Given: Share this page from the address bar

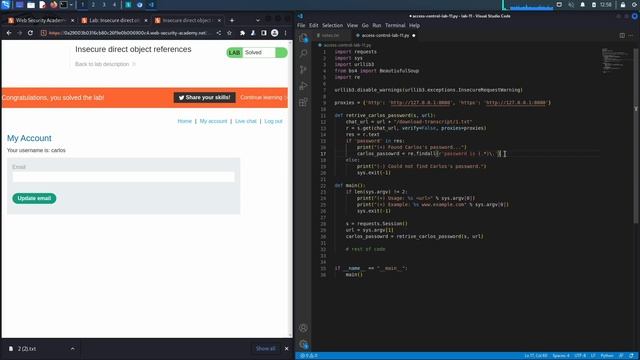Looking at the screenshot, I should tap(219, 33).
